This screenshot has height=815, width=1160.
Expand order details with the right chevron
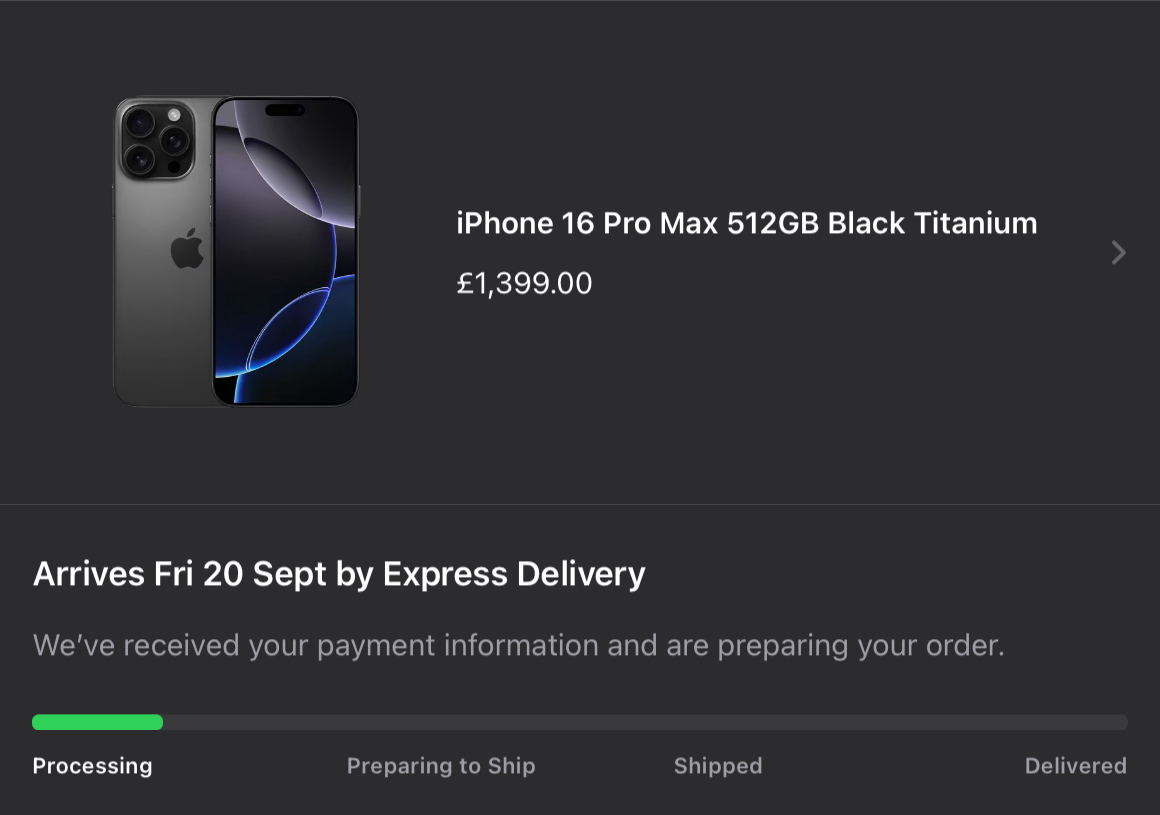[x=1118, y=253]
